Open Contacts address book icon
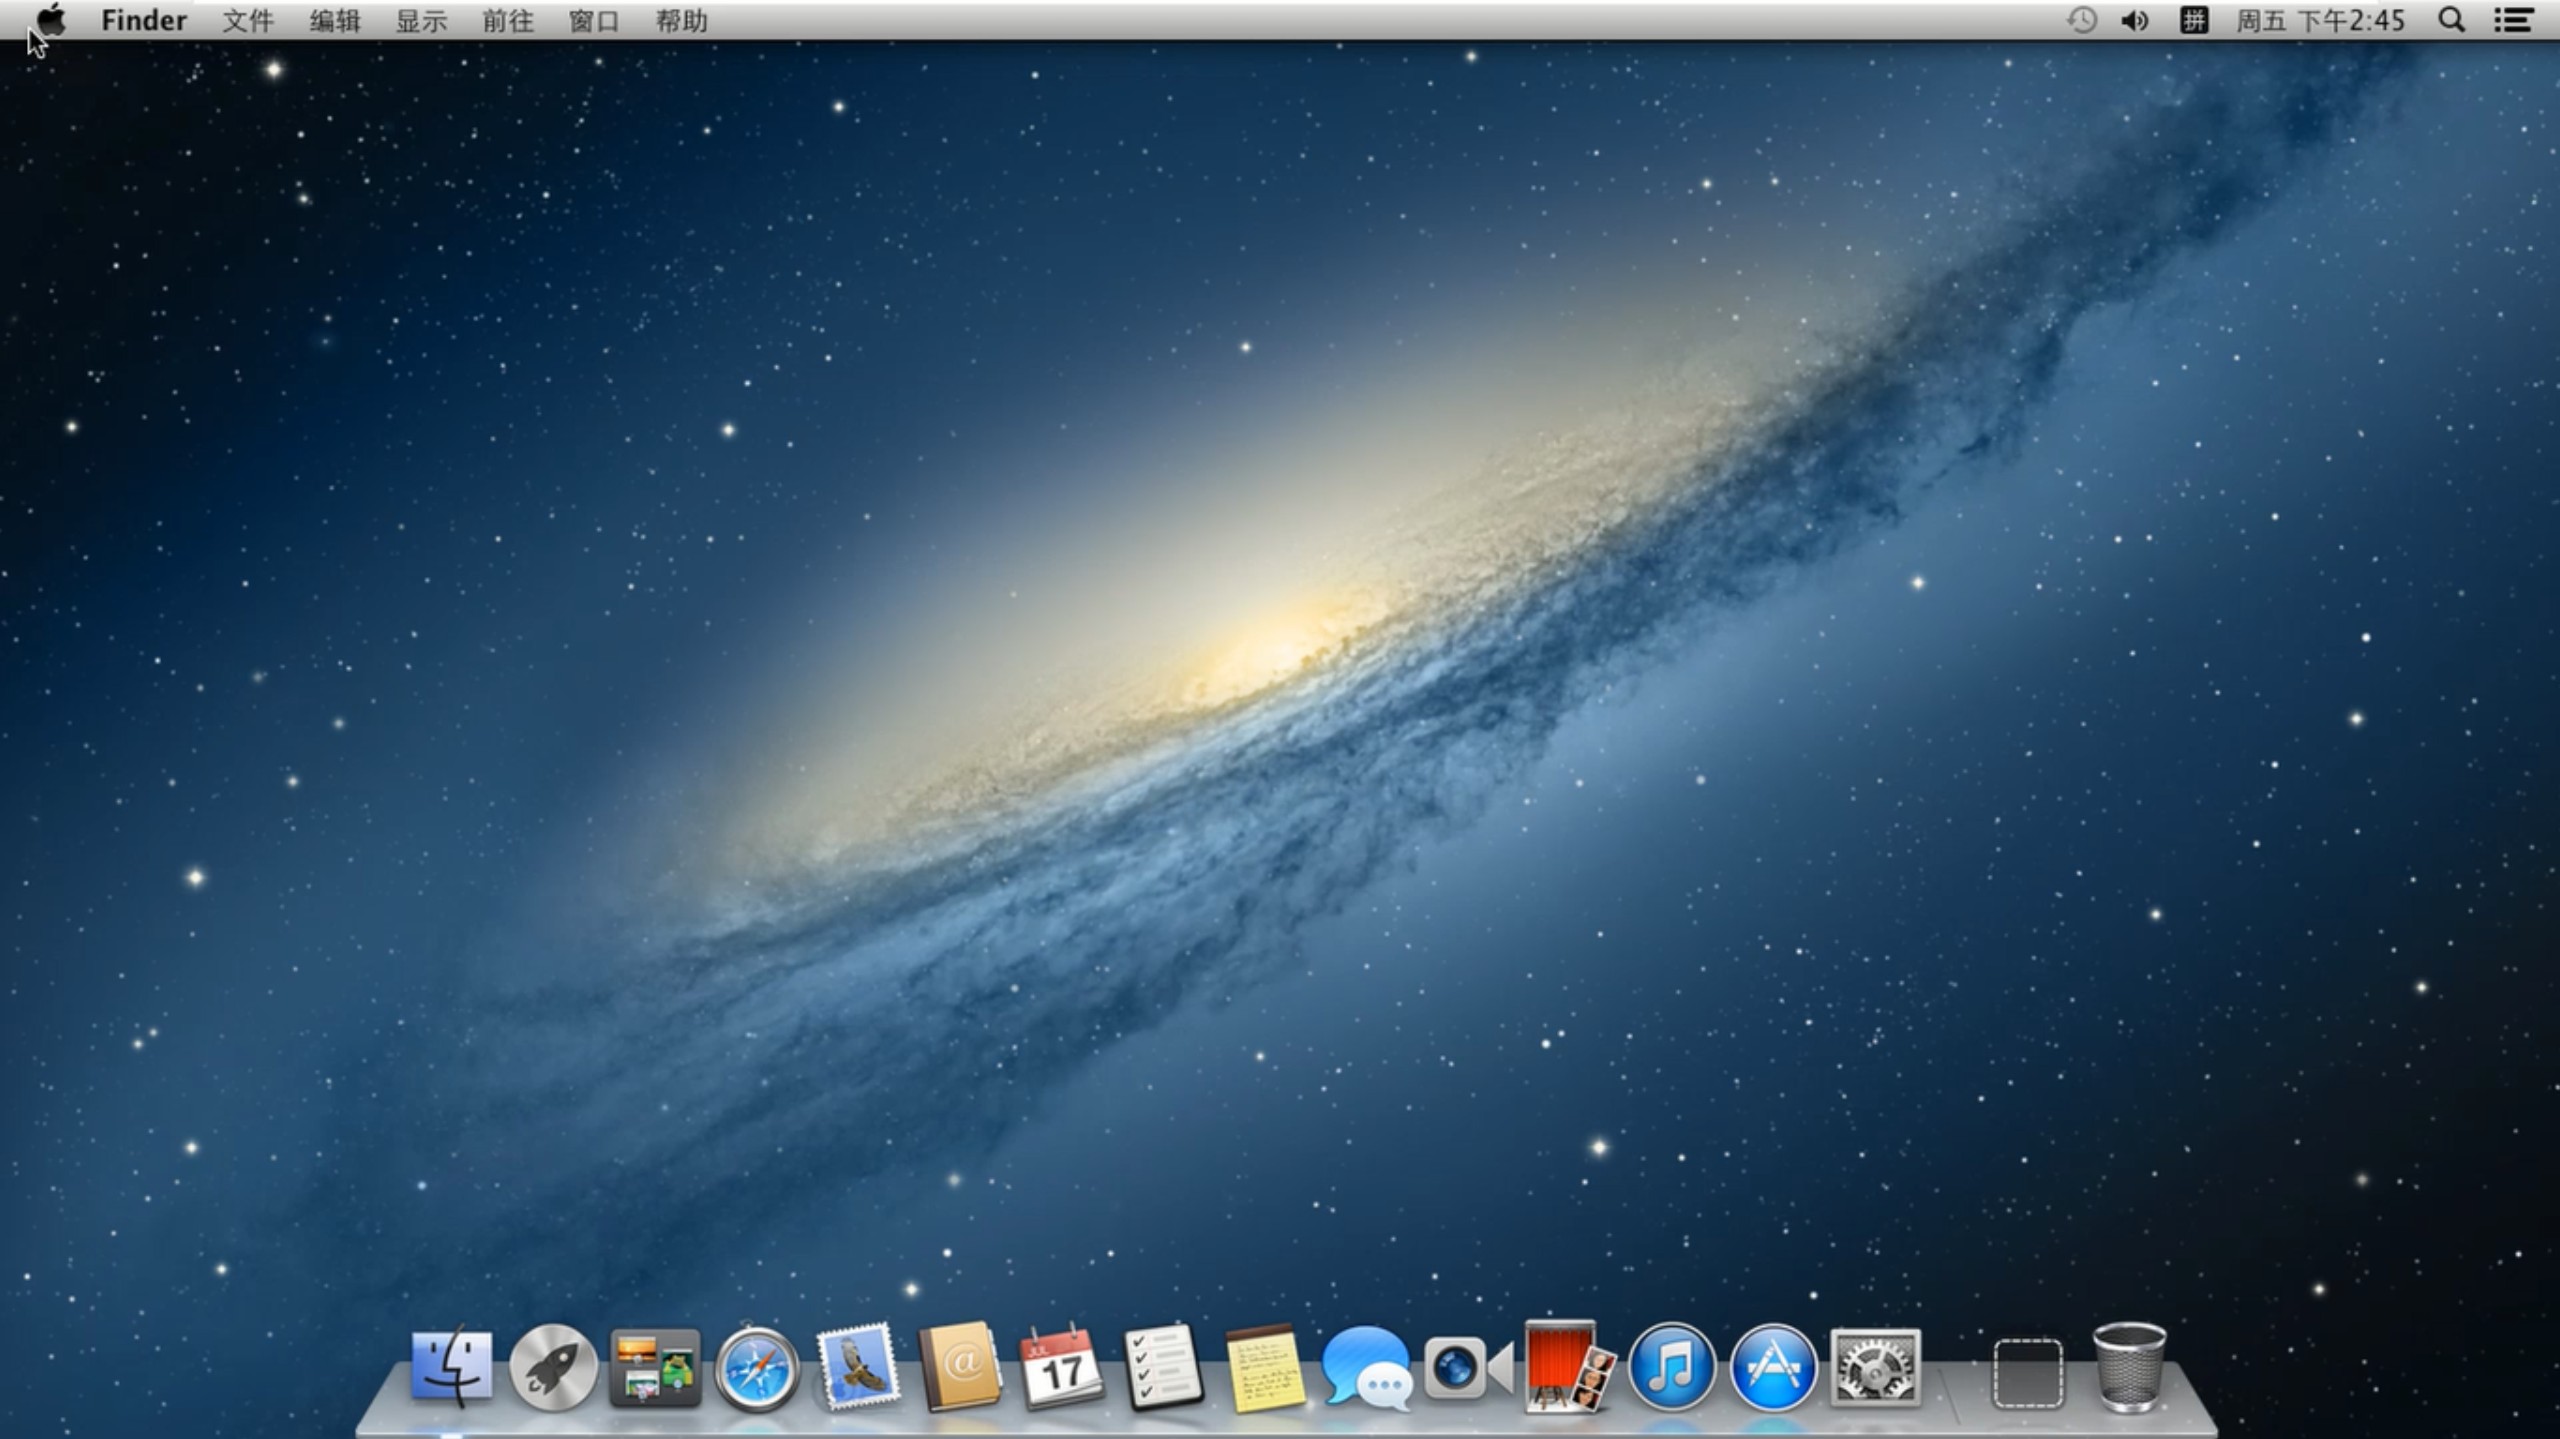Viewport: 2560px width, 1439px height. click(960, 1367)
